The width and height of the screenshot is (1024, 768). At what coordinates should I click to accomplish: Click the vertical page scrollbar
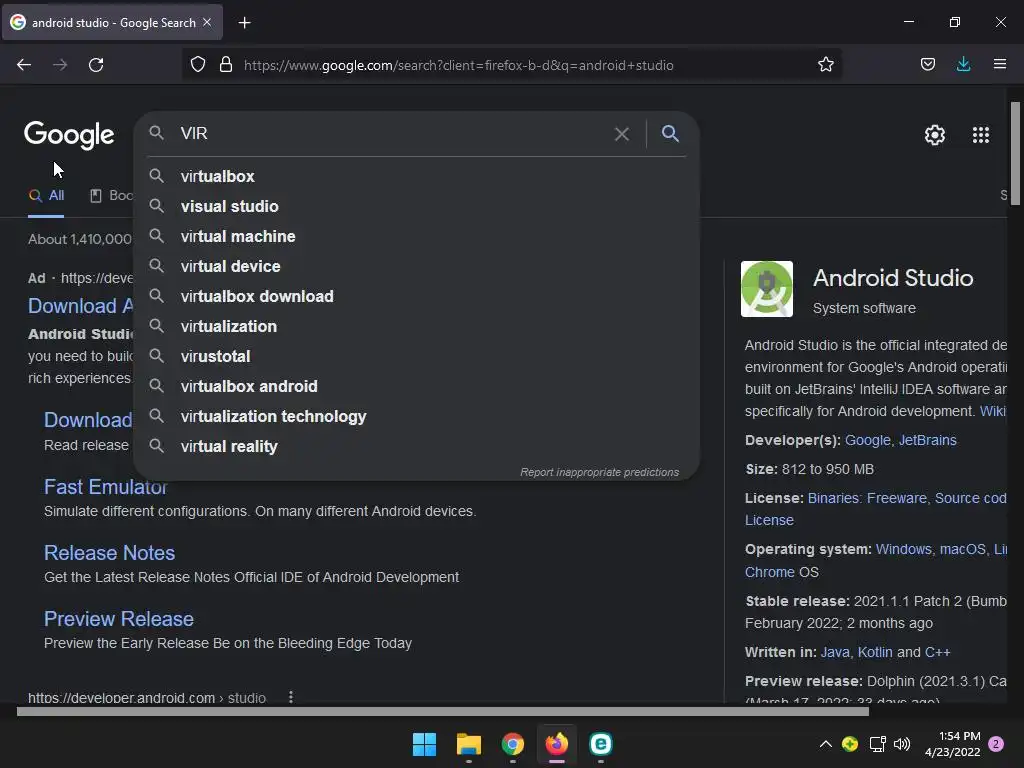pos(1015,154)
